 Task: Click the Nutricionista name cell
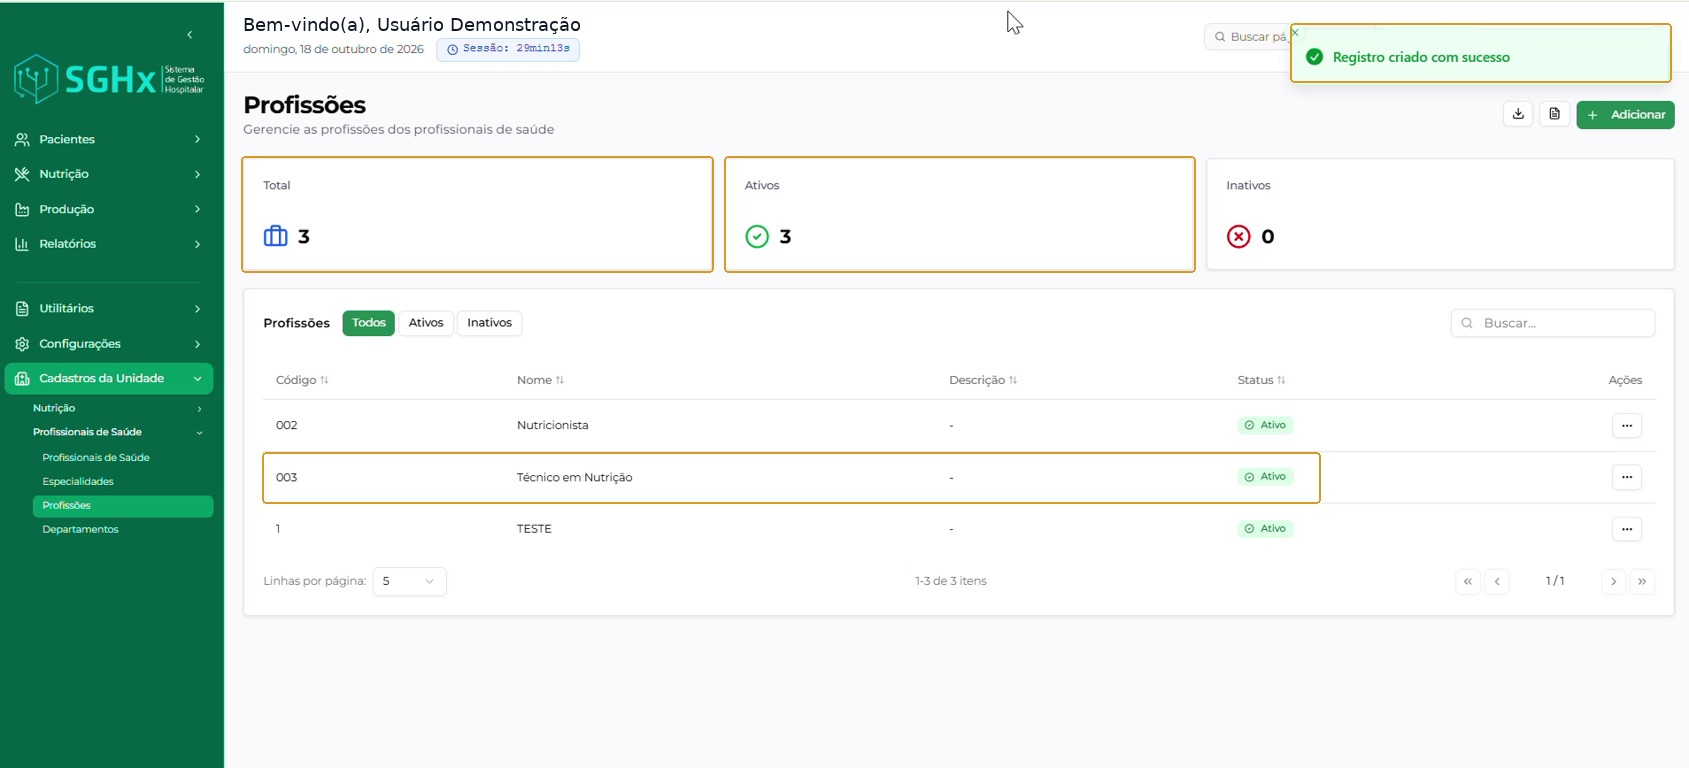[552, 425]
